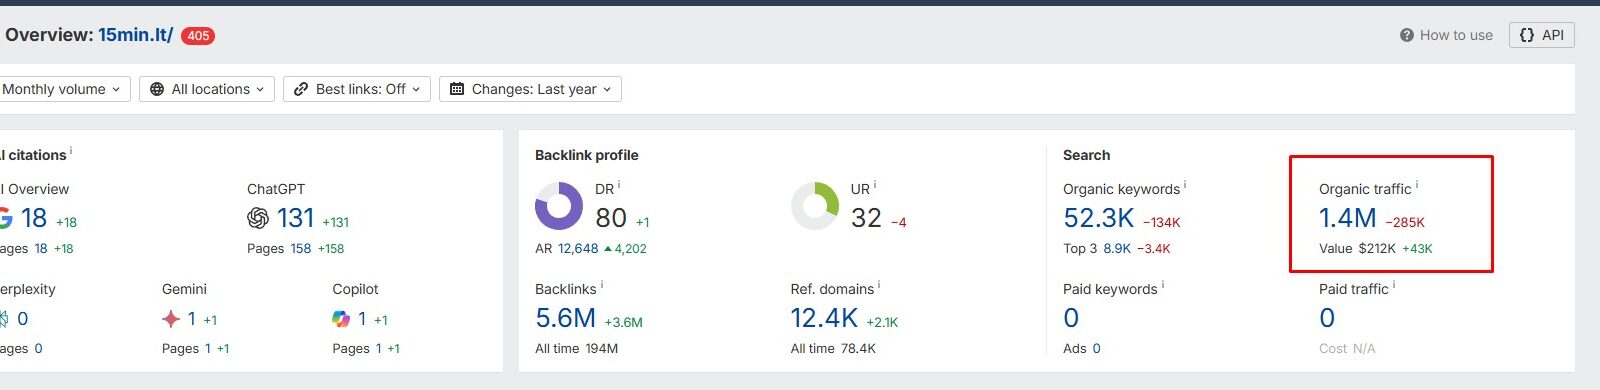The height and width of the screenshot is (390, 1600).
Task: Click info icon next to Backlinks
Action: click(x=602, y=285)
